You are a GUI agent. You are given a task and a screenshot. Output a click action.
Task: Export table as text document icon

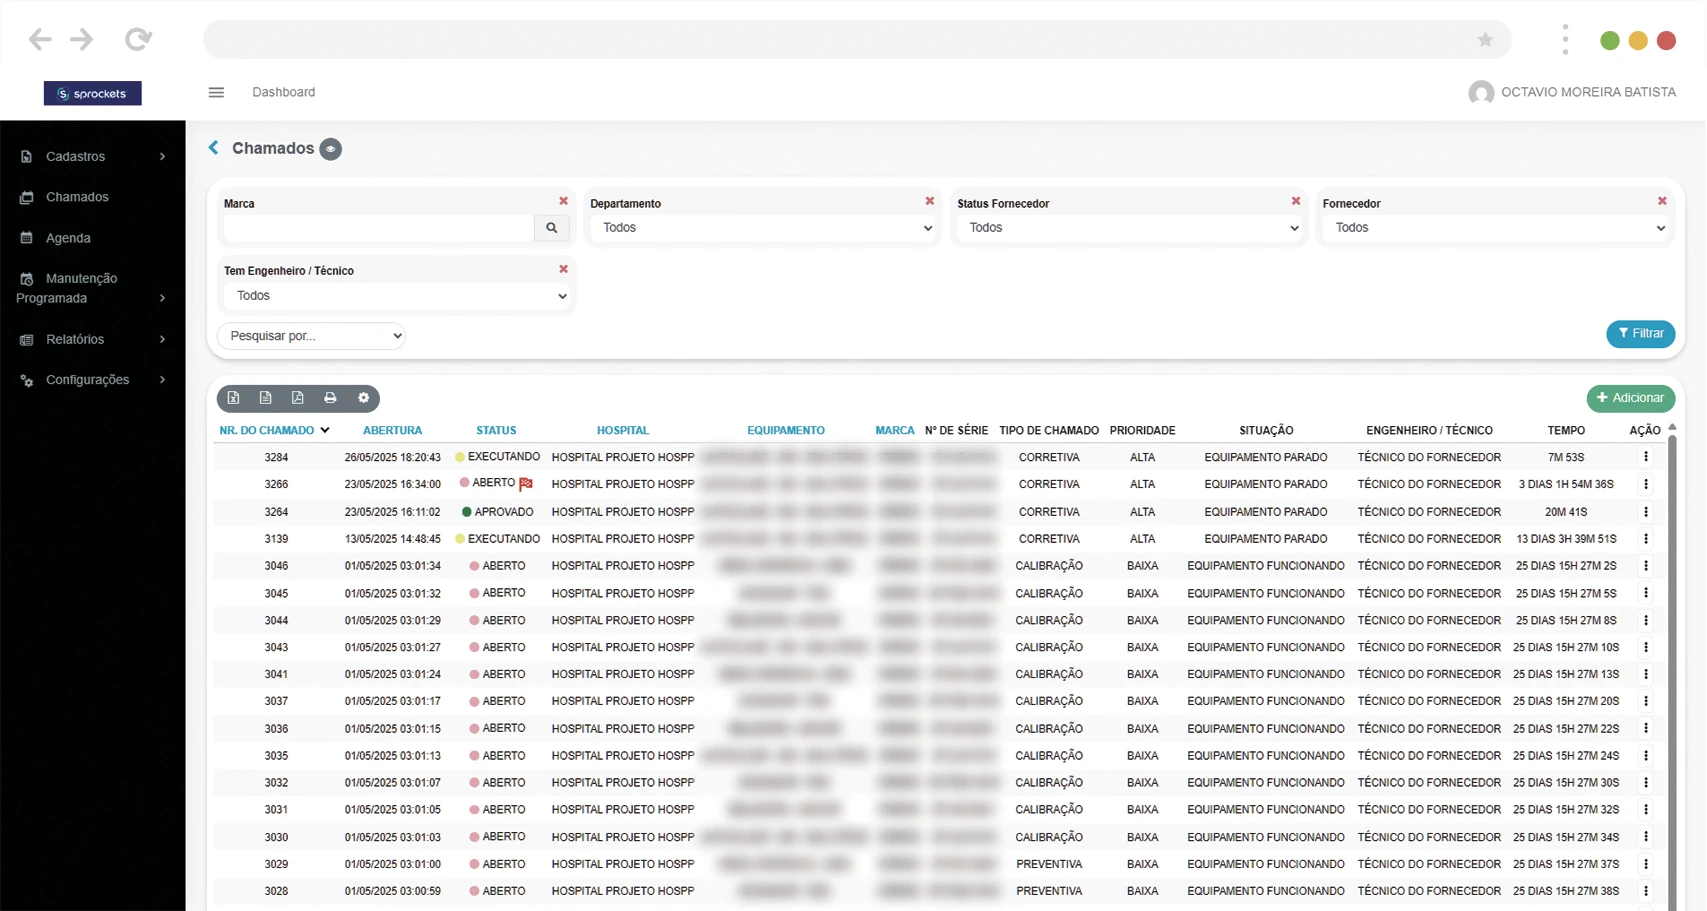[266, 398]
